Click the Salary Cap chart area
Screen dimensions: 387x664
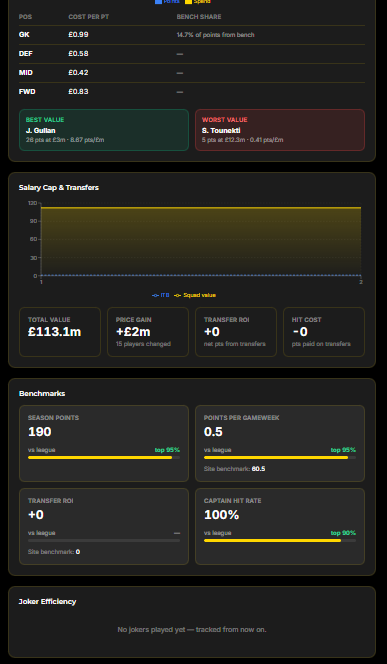click(x=201, y=241)
